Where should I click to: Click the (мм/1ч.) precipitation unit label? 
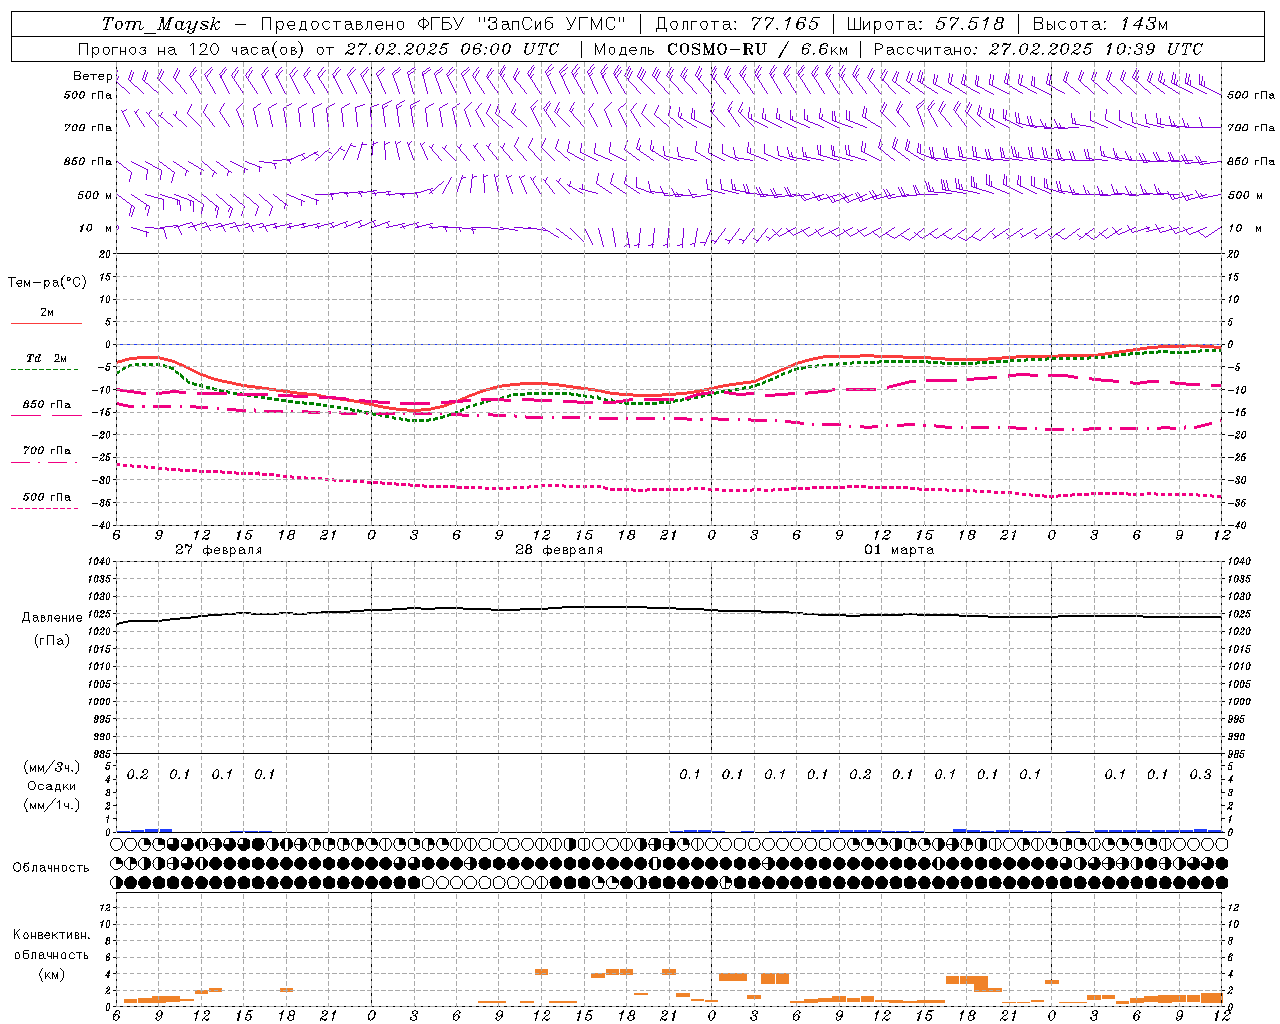click(52, 805)
